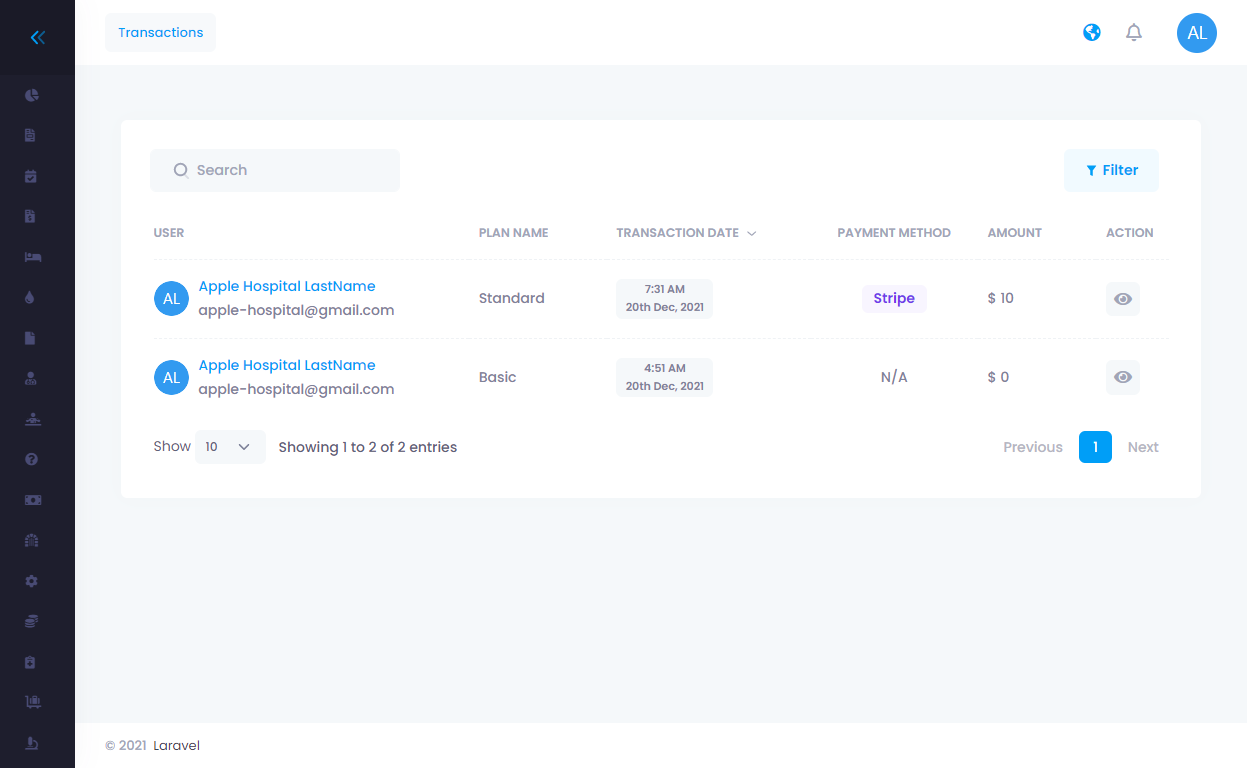Screen dimensions: 1247x768
Task: Select the blood drop sidebar icon
Action: (x=32, y=297)
